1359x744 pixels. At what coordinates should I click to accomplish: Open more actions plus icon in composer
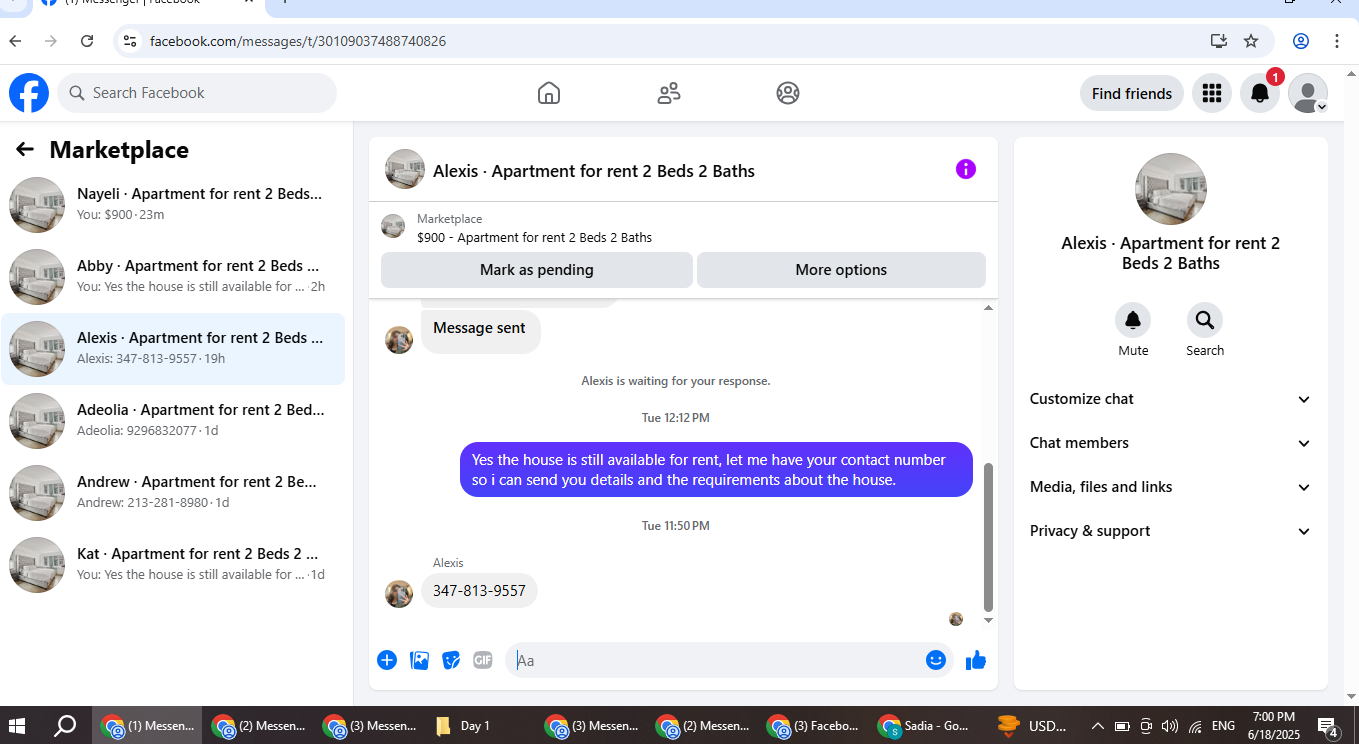[387, 660]
